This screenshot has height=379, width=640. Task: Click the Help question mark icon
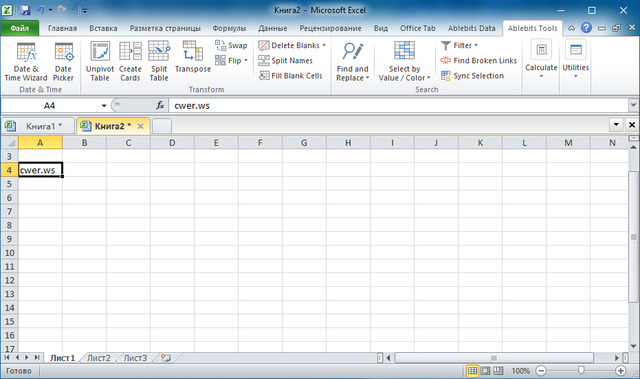[586, 28]
